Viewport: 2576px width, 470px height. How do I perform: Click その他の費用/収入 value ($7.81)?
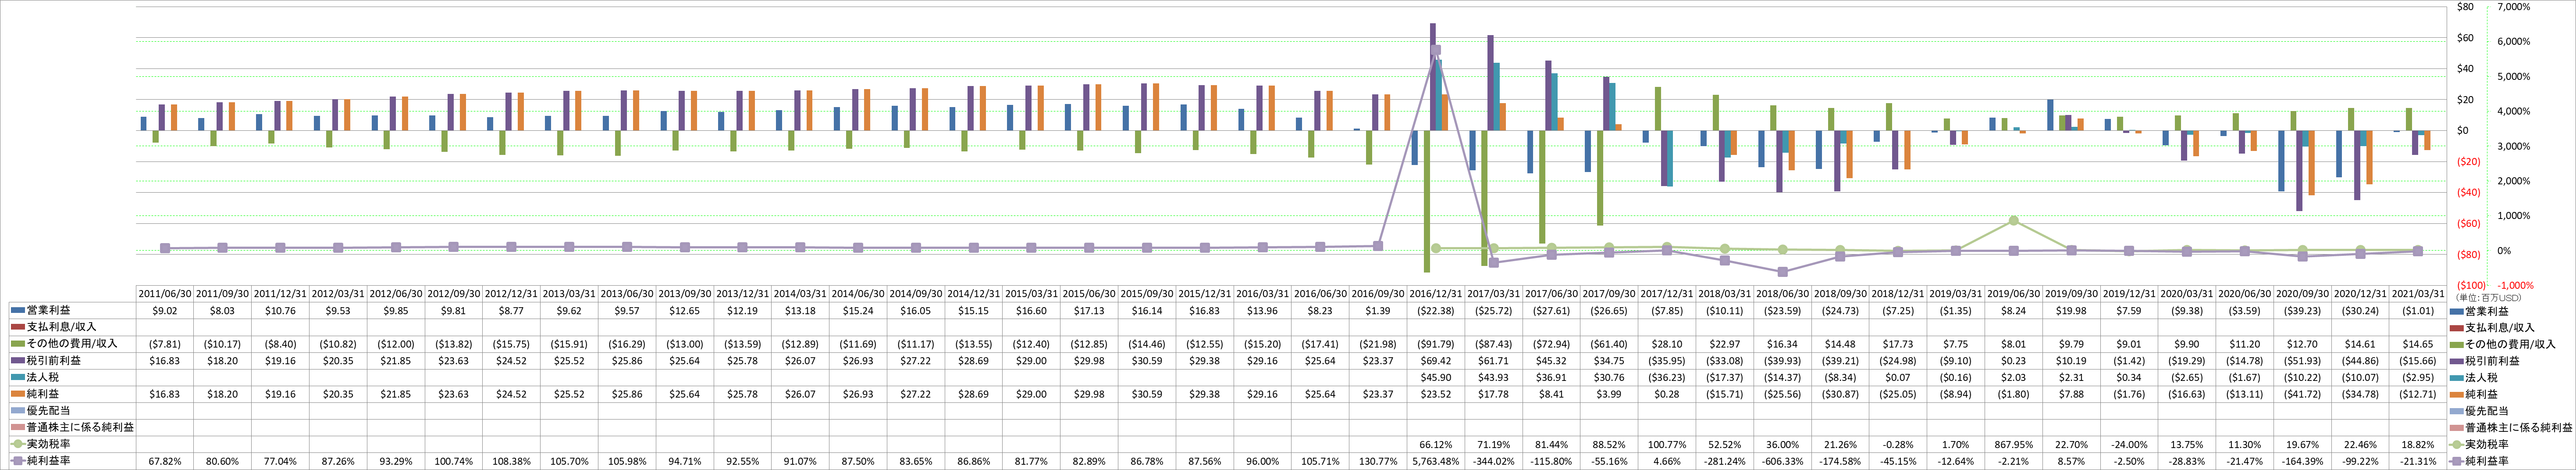coord(164,344)
